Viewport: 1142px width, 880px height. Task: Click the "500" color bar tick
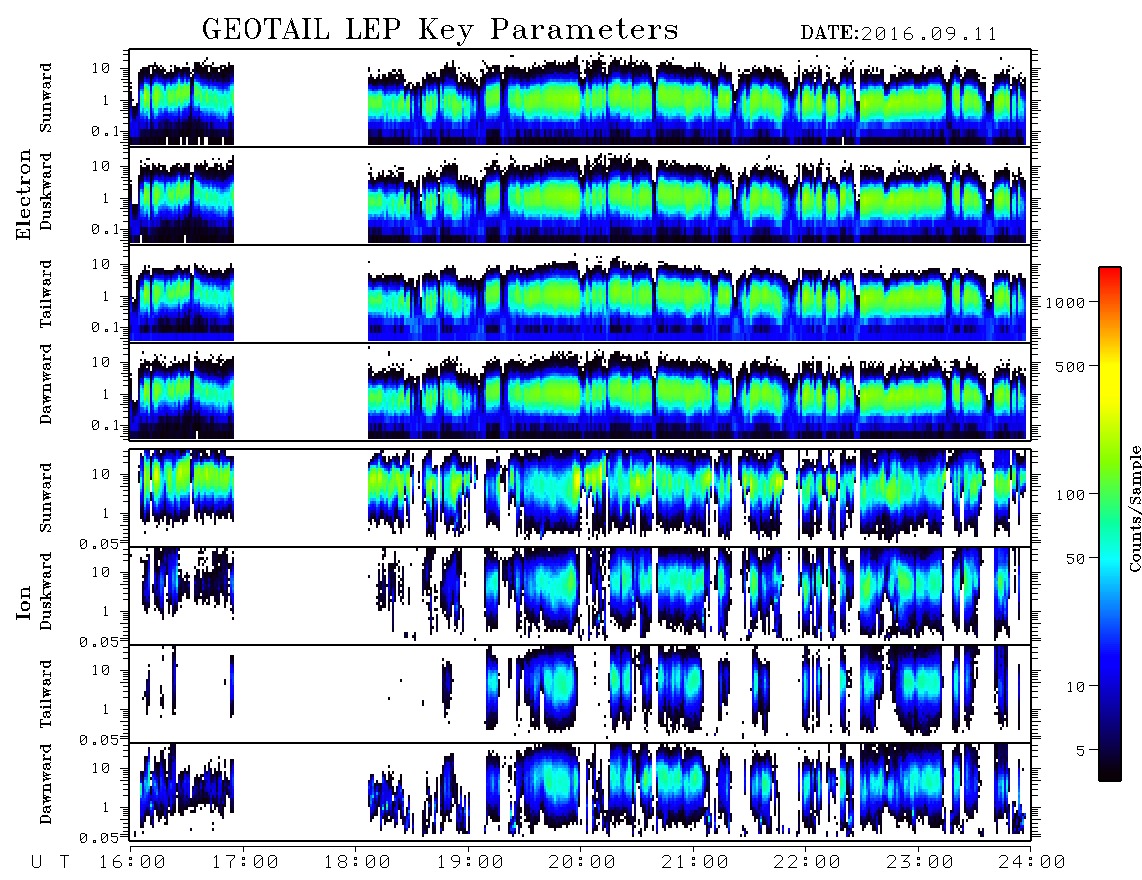click(1071, 366)
